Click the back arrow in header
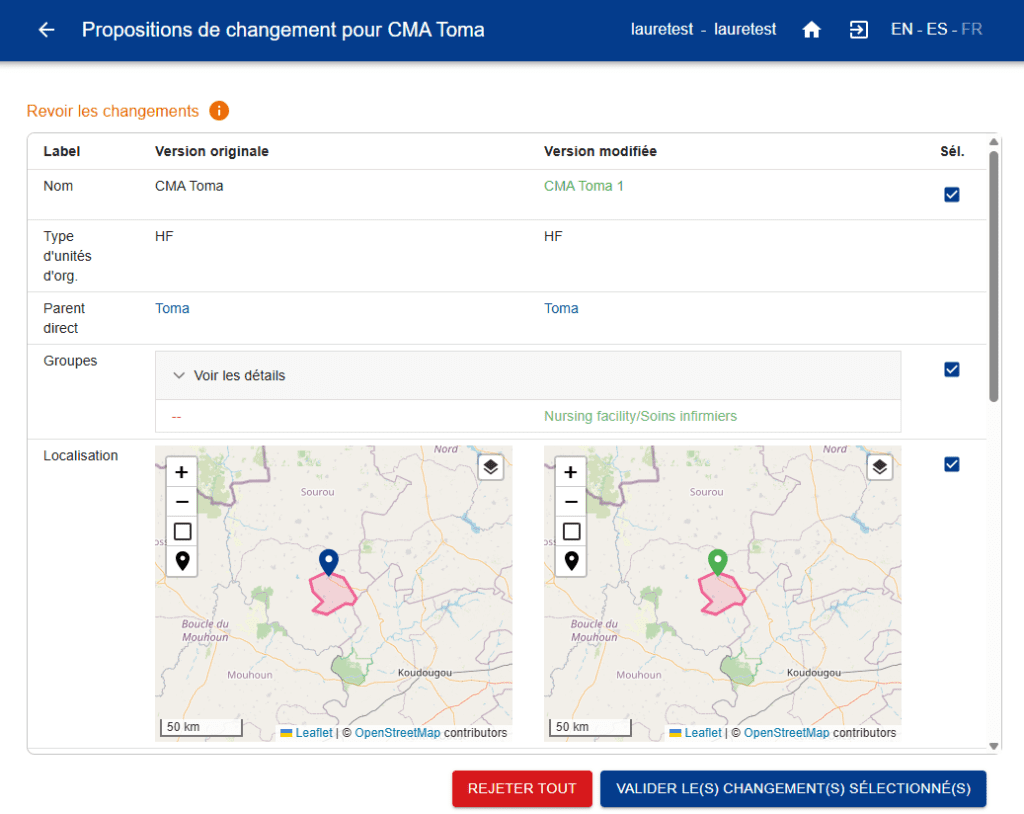 point(46,30)
